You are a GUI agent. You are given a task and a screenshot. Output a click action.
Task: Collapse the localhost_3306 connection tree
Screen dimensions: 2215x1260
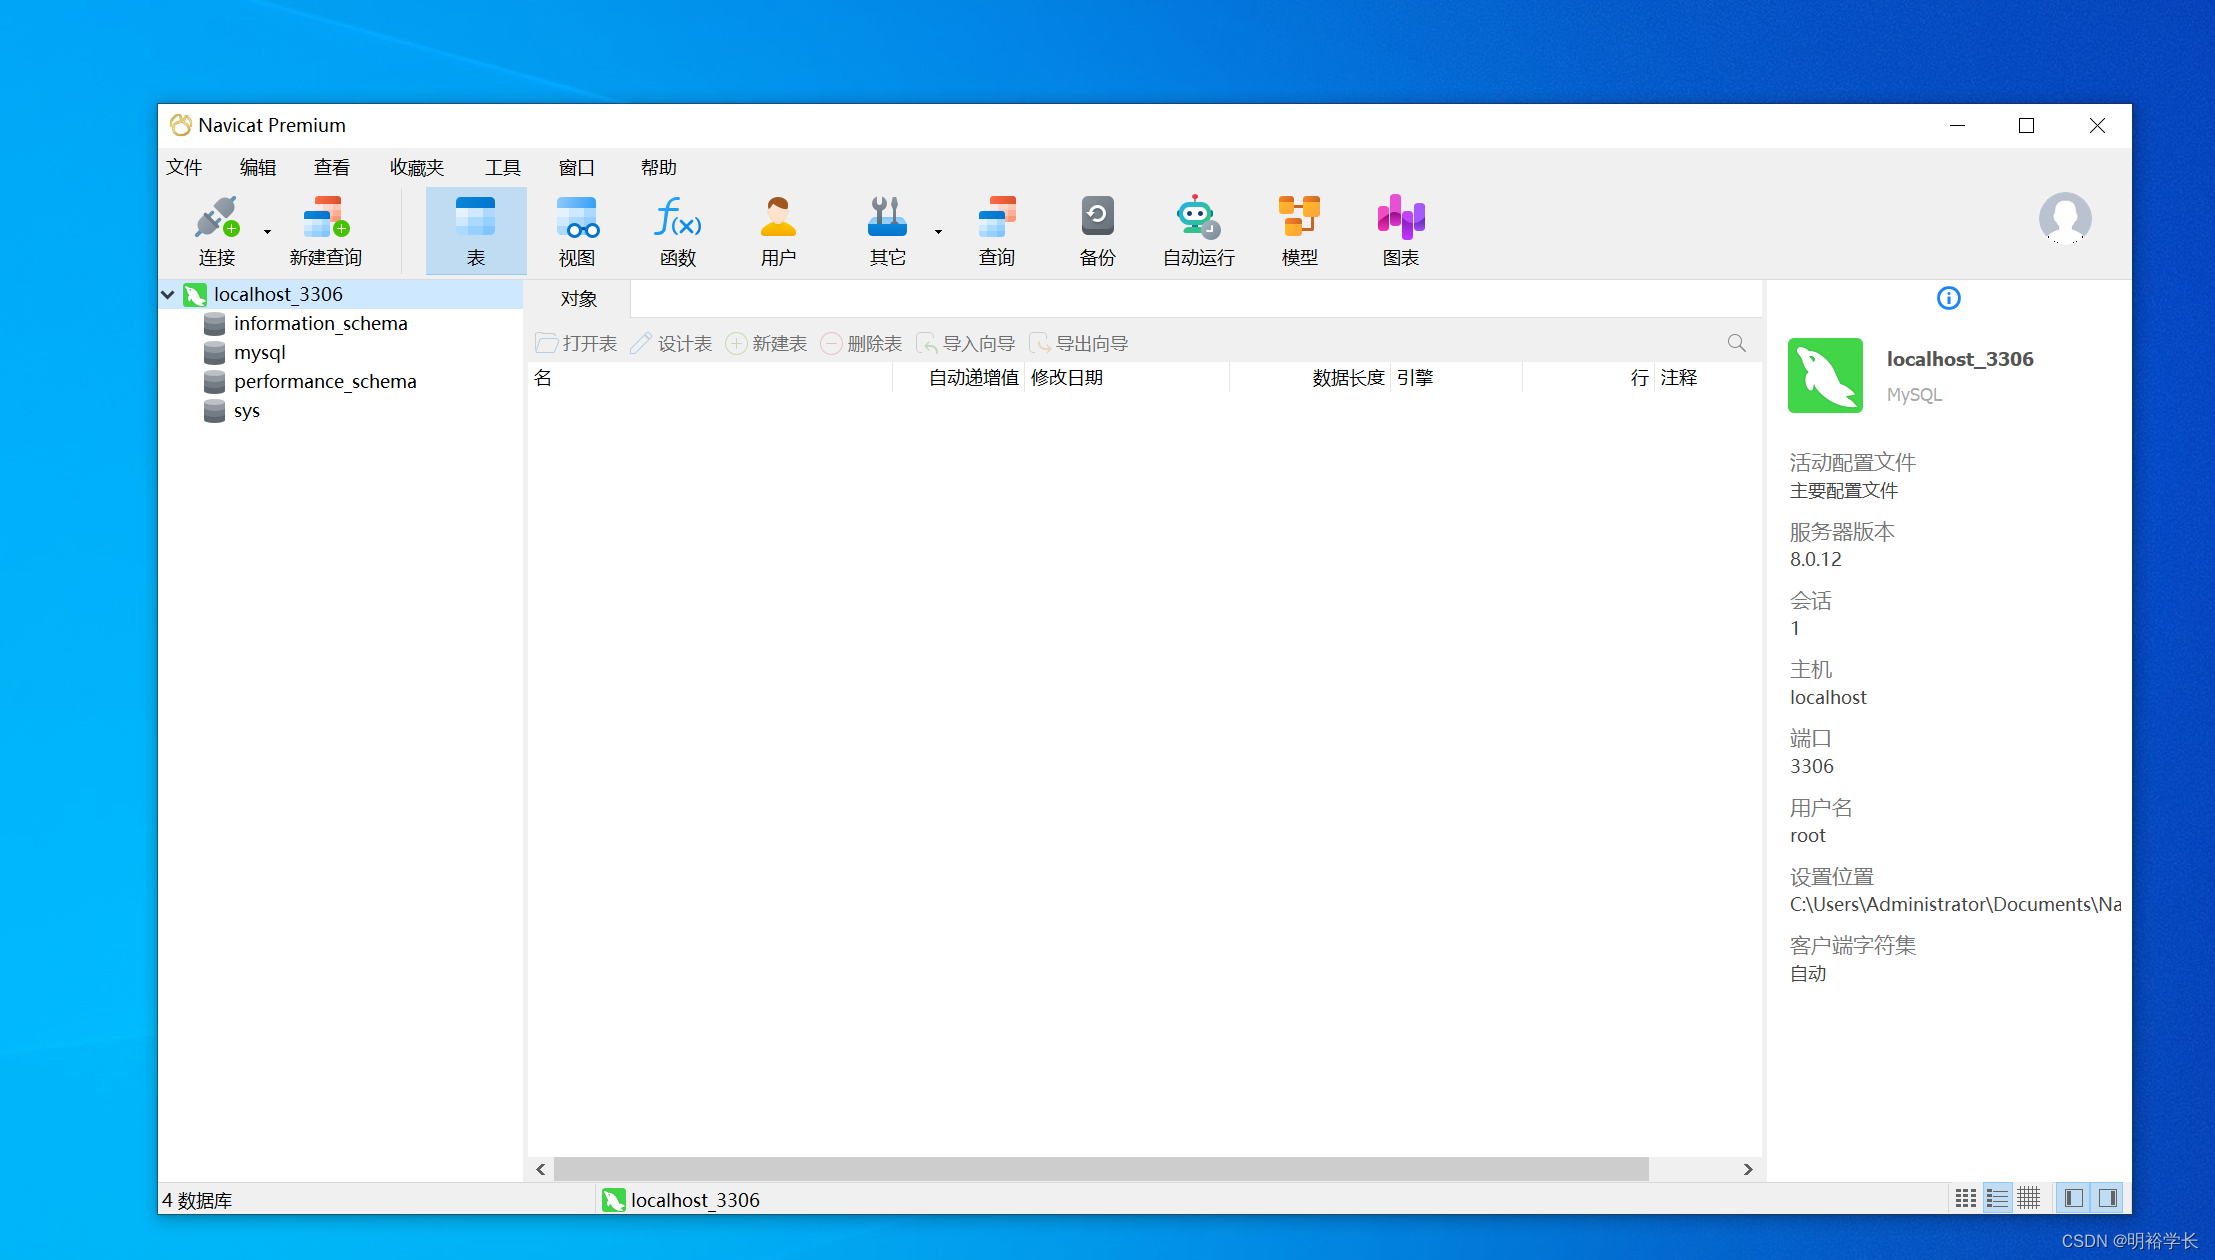coord(168,294)
